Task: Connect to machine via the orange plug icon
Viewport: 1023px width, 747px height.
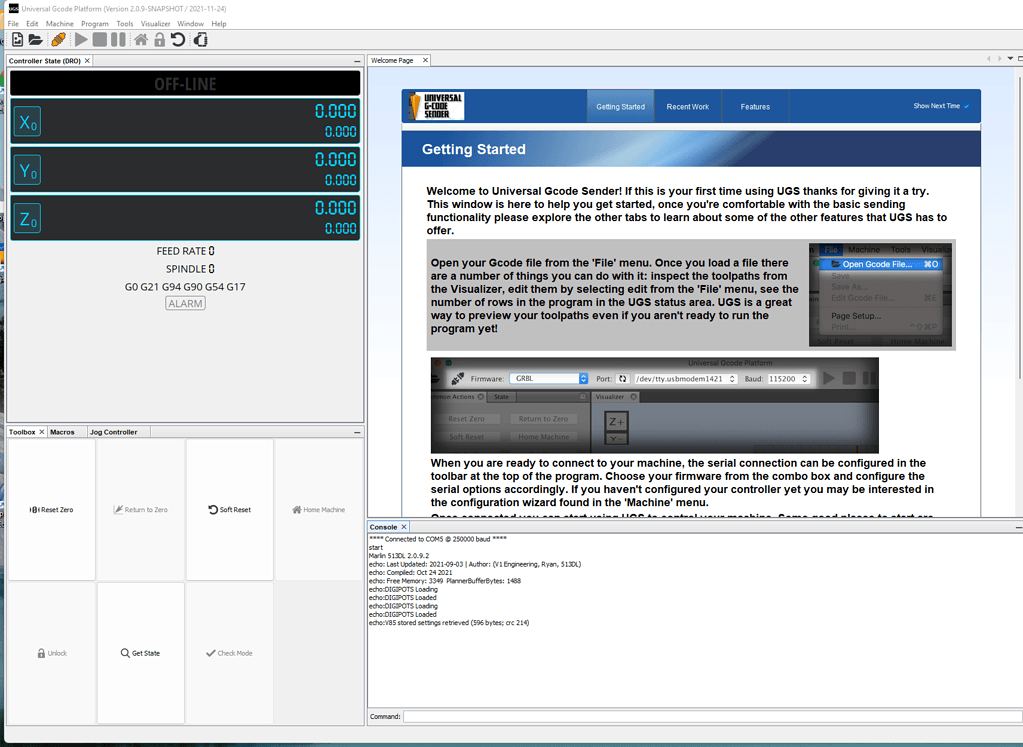Action: [60, 39]
